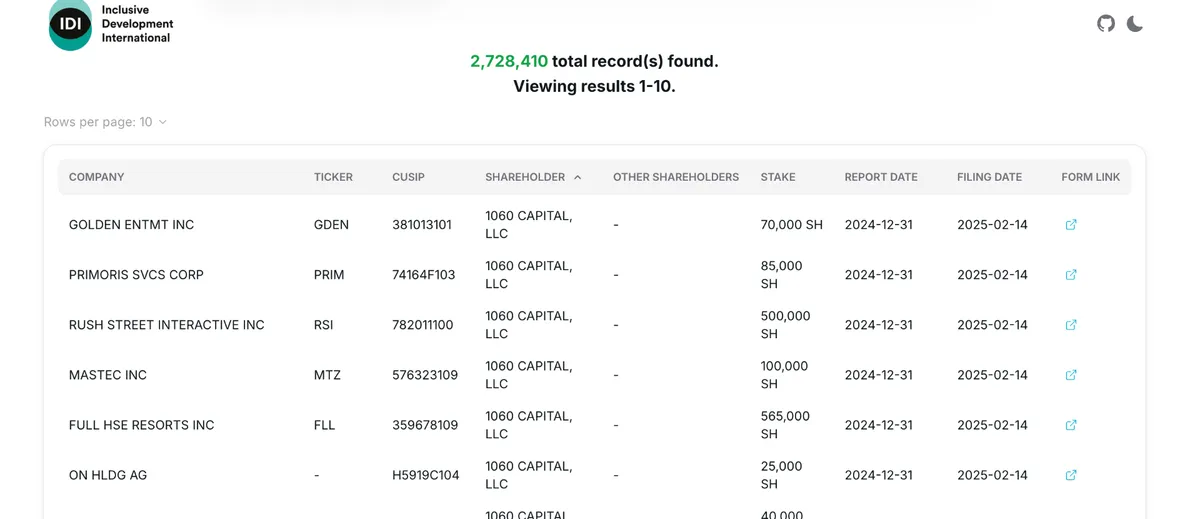The image size is (1200, 519).
Task: Click the STAKE column header
Action: point(778,177)
